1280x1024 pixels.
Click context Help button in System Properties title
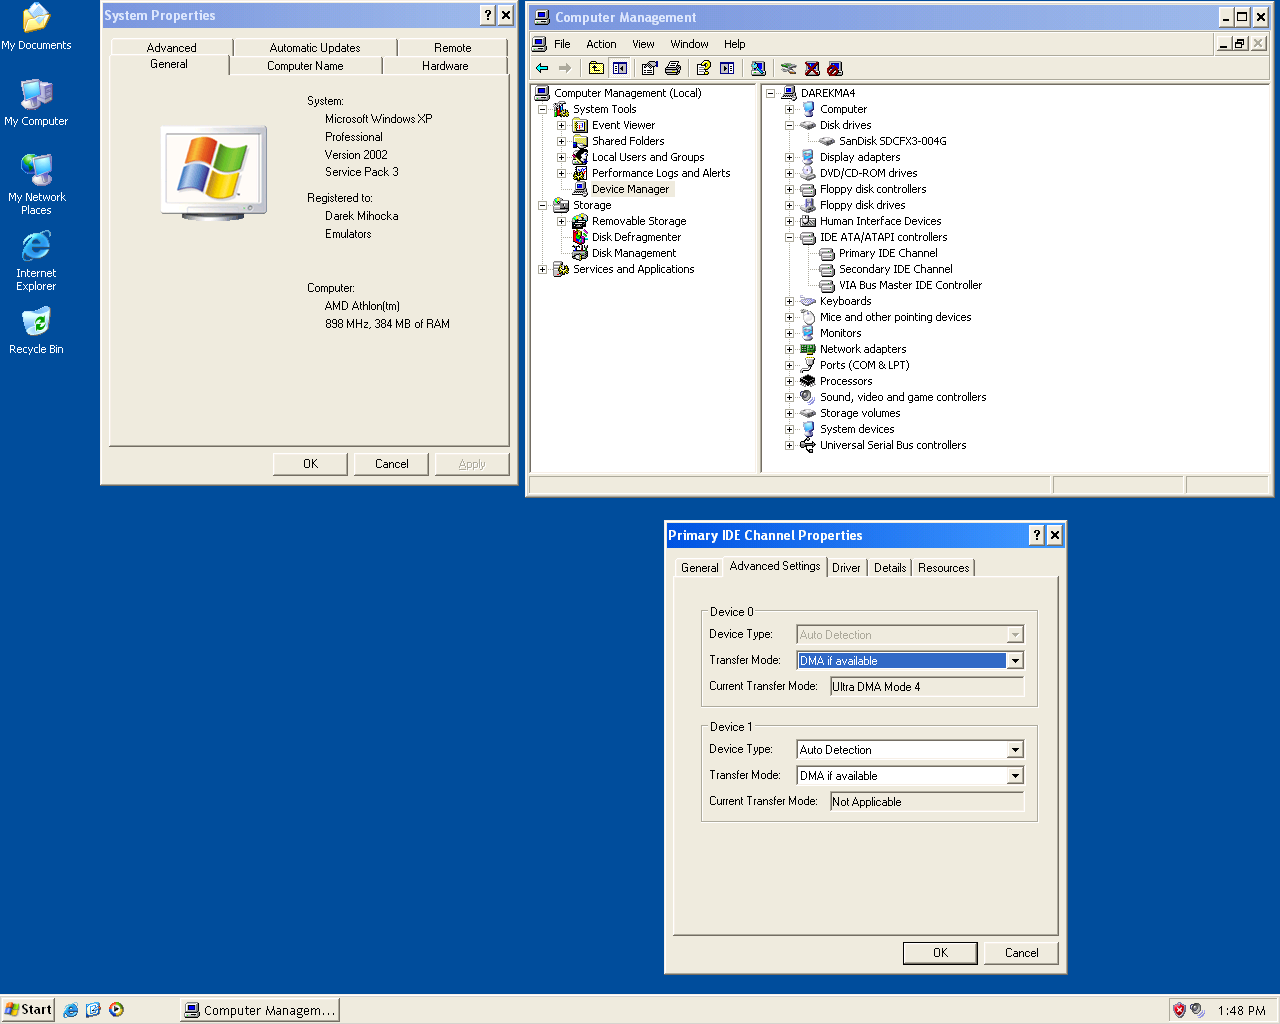487,15
